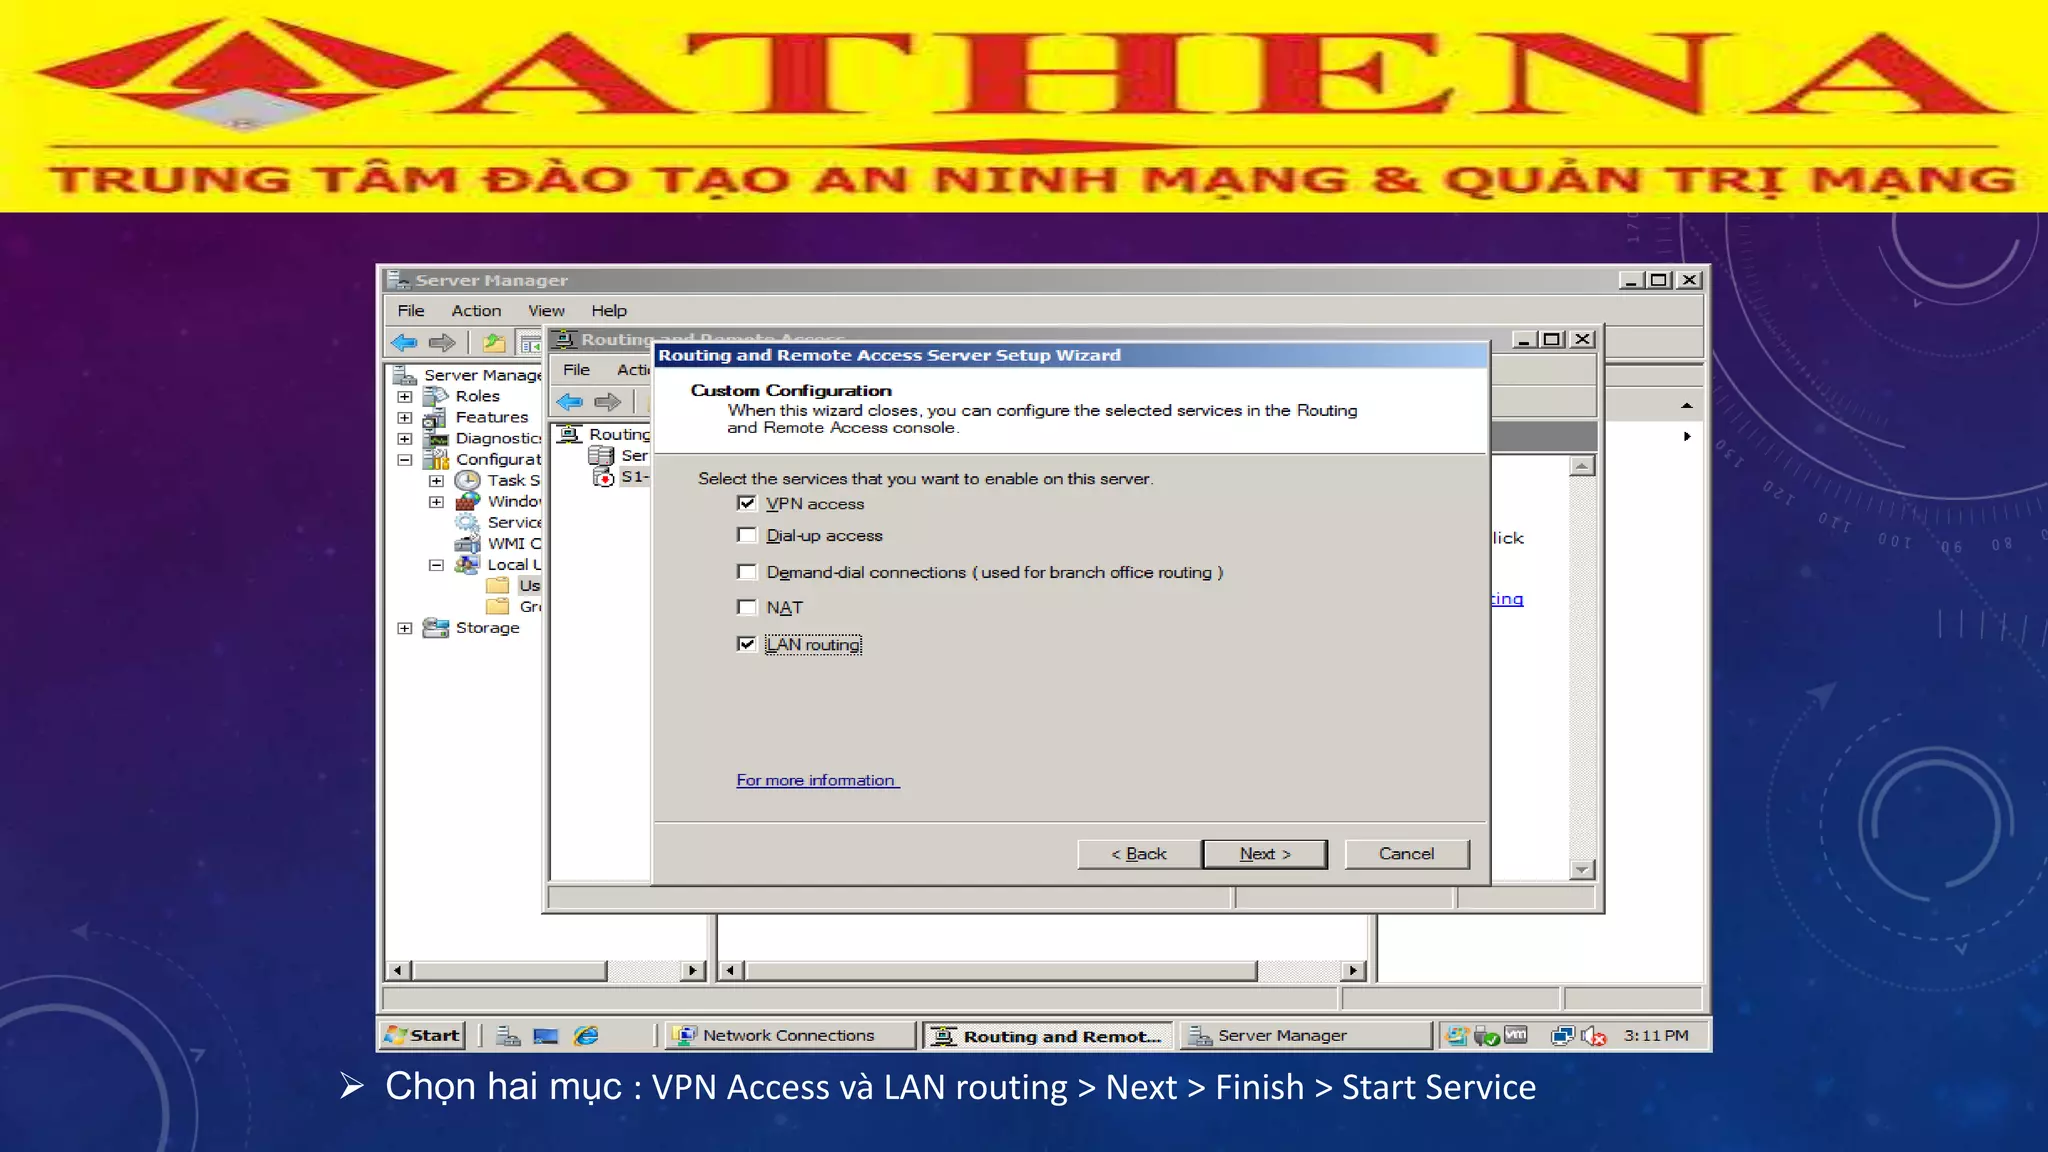Screen dimensions: 2048x1152
Task: Open Server Manager's Help menu
Action: (x=609, y=311)
